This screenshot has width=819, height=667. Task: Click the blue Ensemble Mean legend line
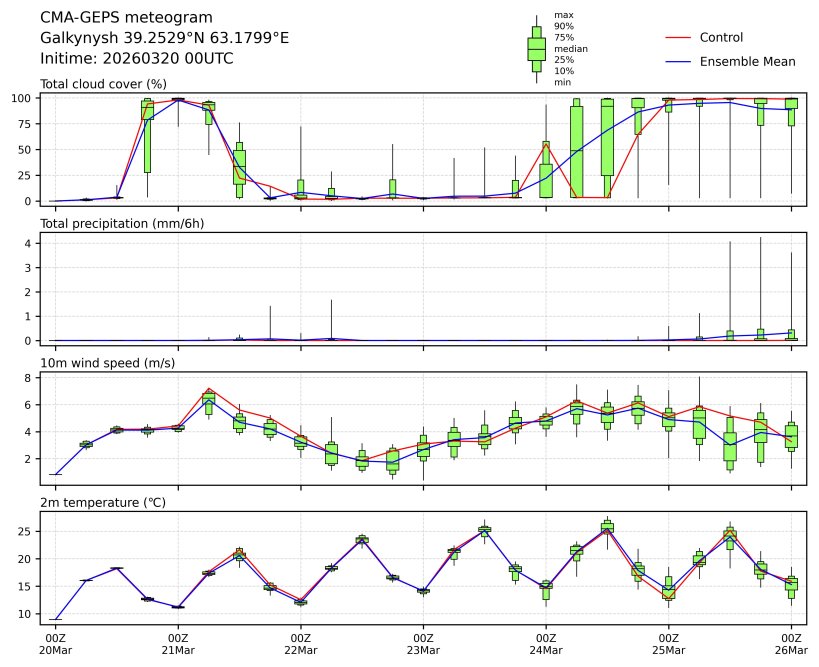[677, 62]
